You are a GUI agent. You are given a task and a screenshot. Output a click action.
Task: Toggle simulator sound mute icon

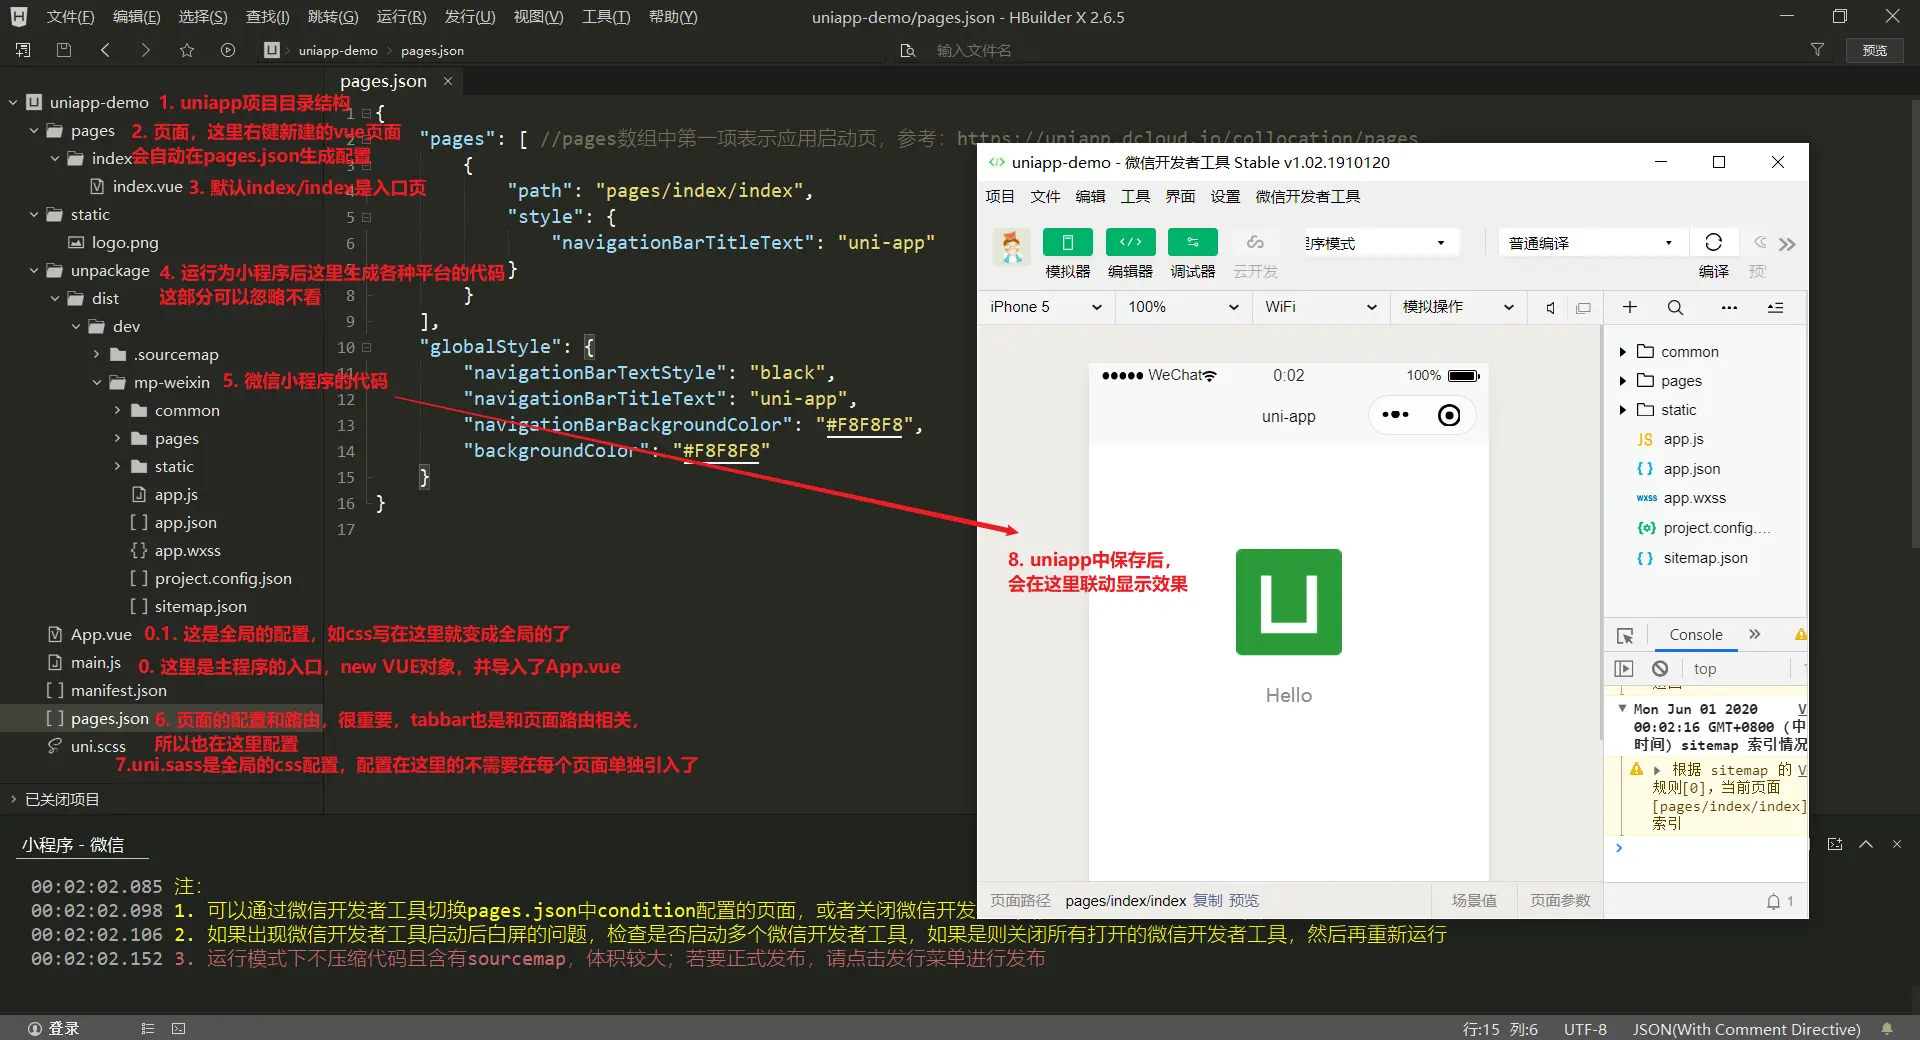1550,308
